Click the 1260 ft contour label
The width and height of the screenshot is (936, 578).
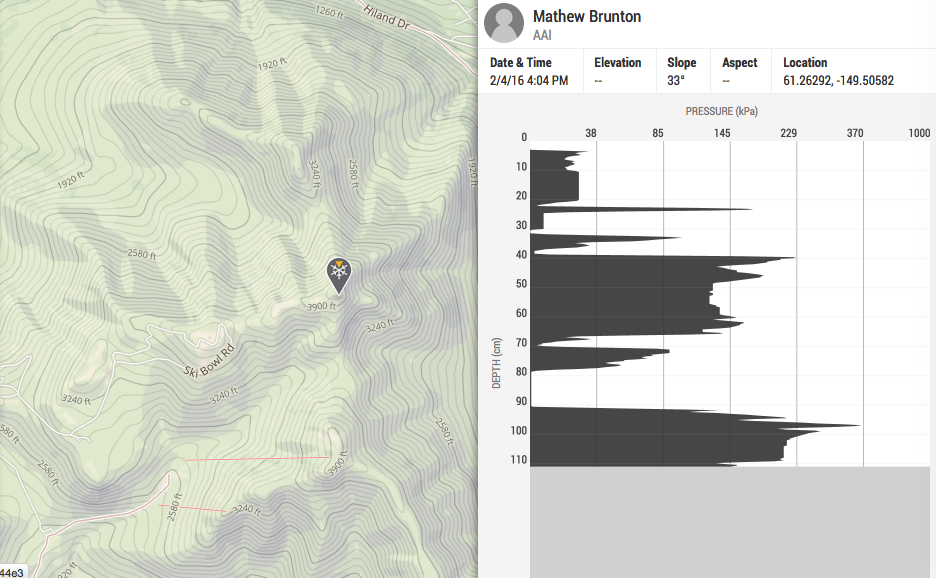pyautogui.click(x=330, y=12)
